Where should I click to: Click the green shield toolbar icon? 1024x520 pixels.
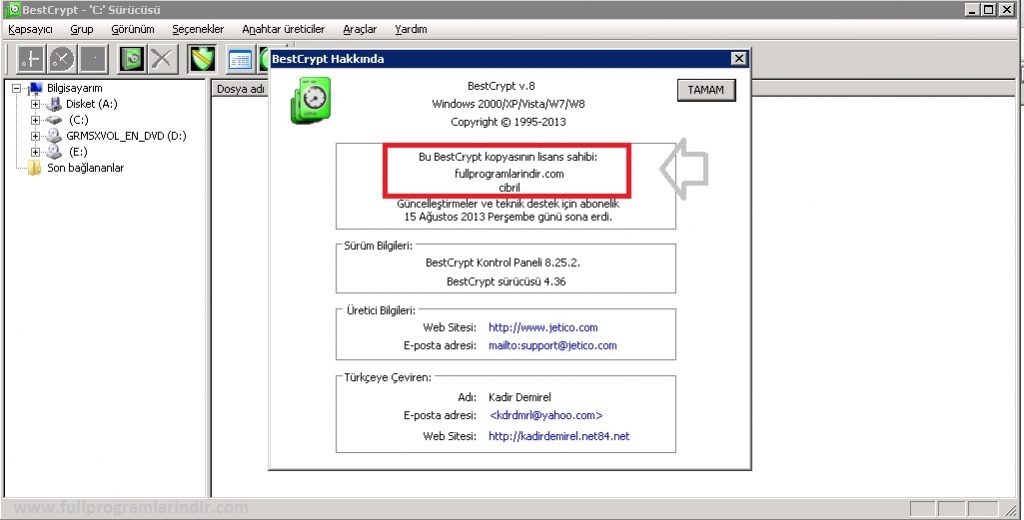tap(204, 59)
